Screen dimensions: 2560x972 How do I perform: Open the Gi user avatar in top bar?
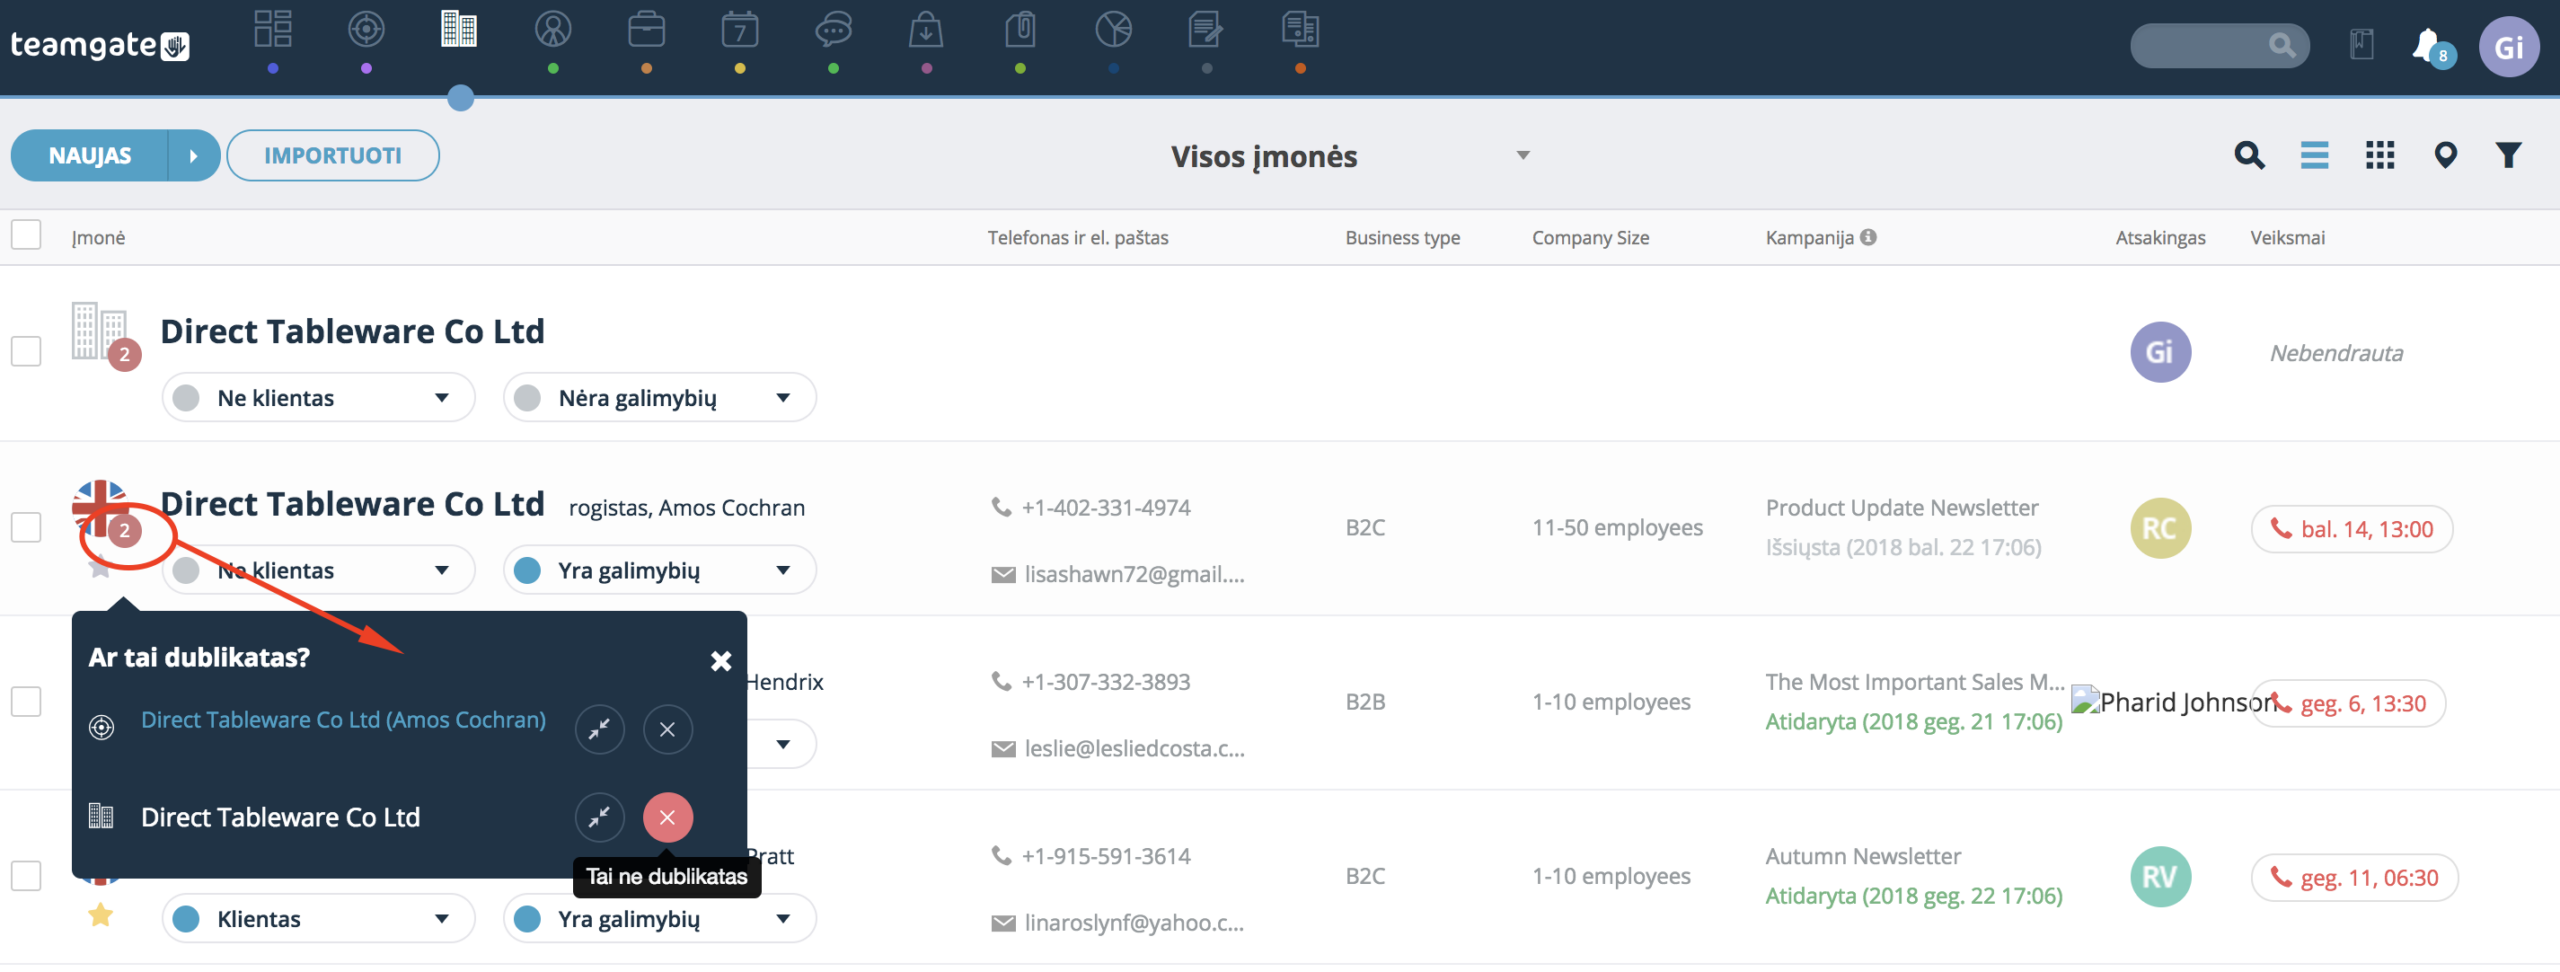pyautogui.click(x=2509, y=47)
